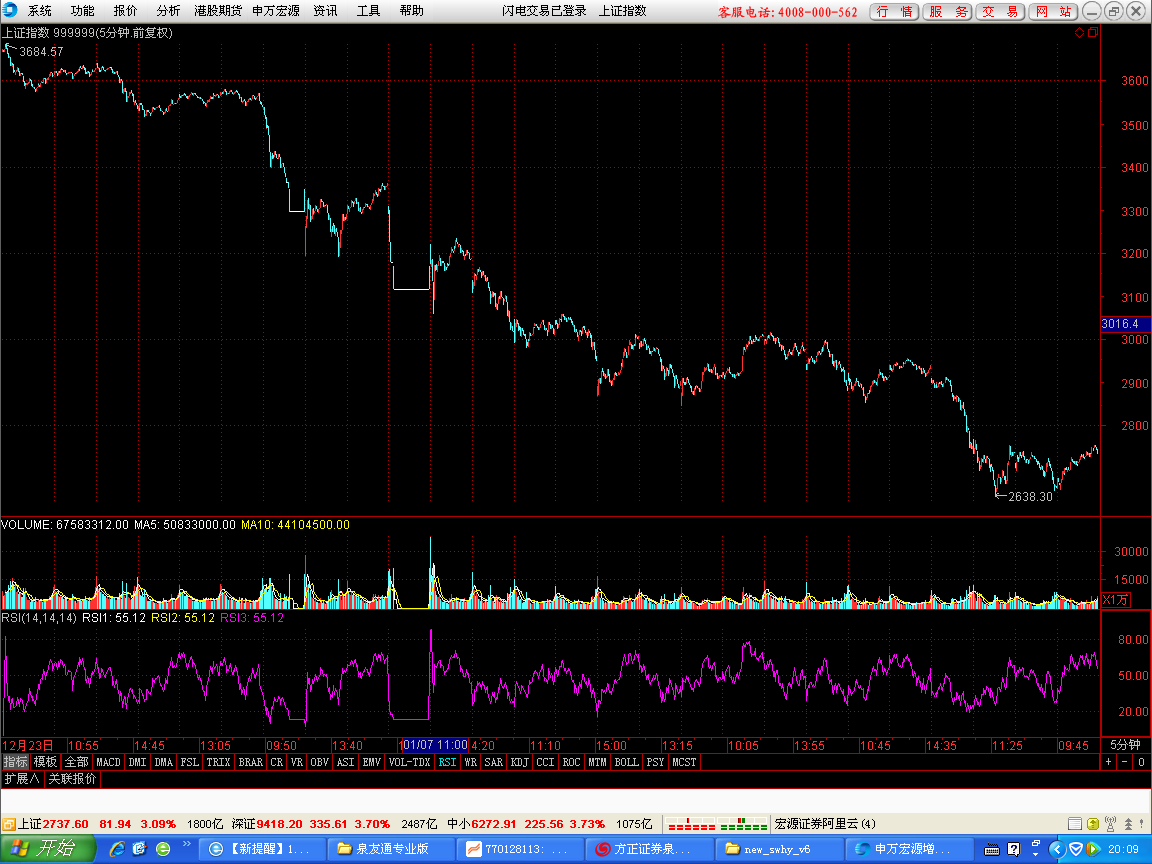Screen dimensions: 1152x864
Task: Click the application logo icon at top-left
Action: point(10,10)
